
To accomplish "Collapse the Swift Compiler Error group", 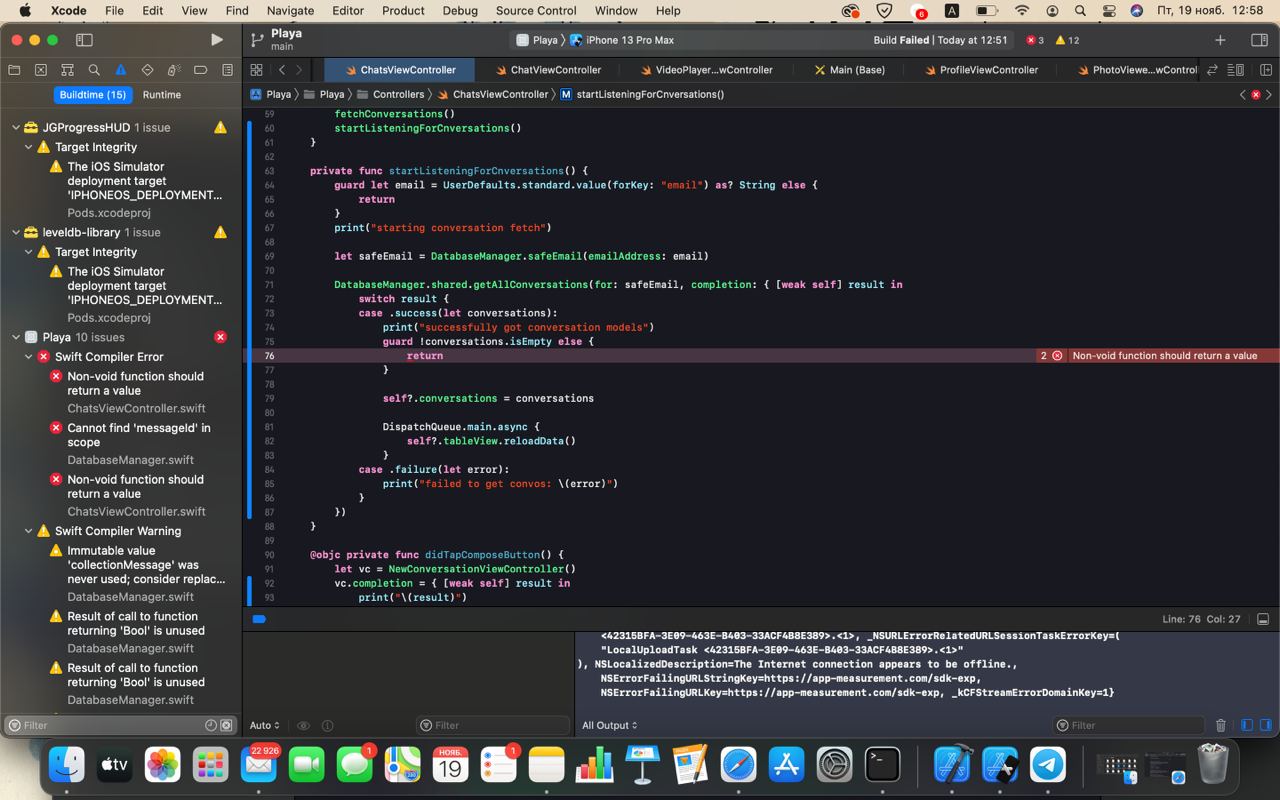I will pos(29,357).
